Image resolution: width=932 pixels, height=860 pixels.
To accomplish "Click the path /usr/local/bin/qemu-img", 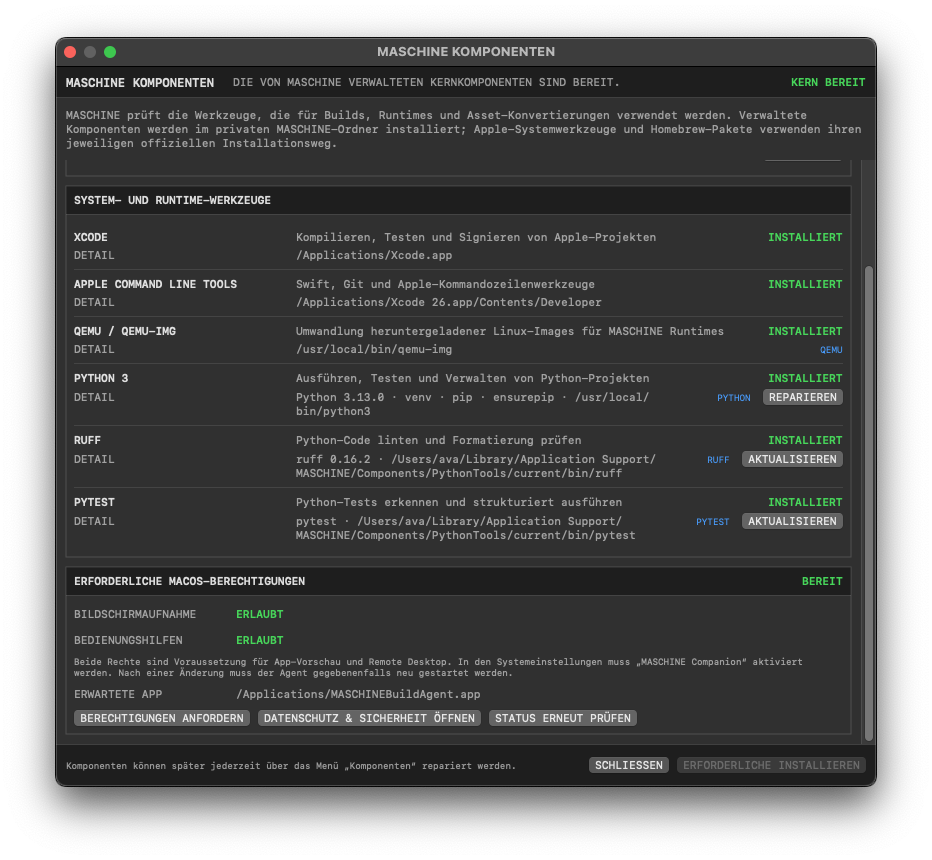I will tap(374, 349).
